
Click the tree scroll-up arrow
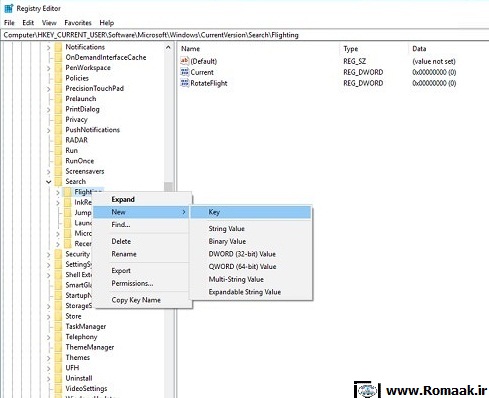pyautogui.click(x=168, y=48)
